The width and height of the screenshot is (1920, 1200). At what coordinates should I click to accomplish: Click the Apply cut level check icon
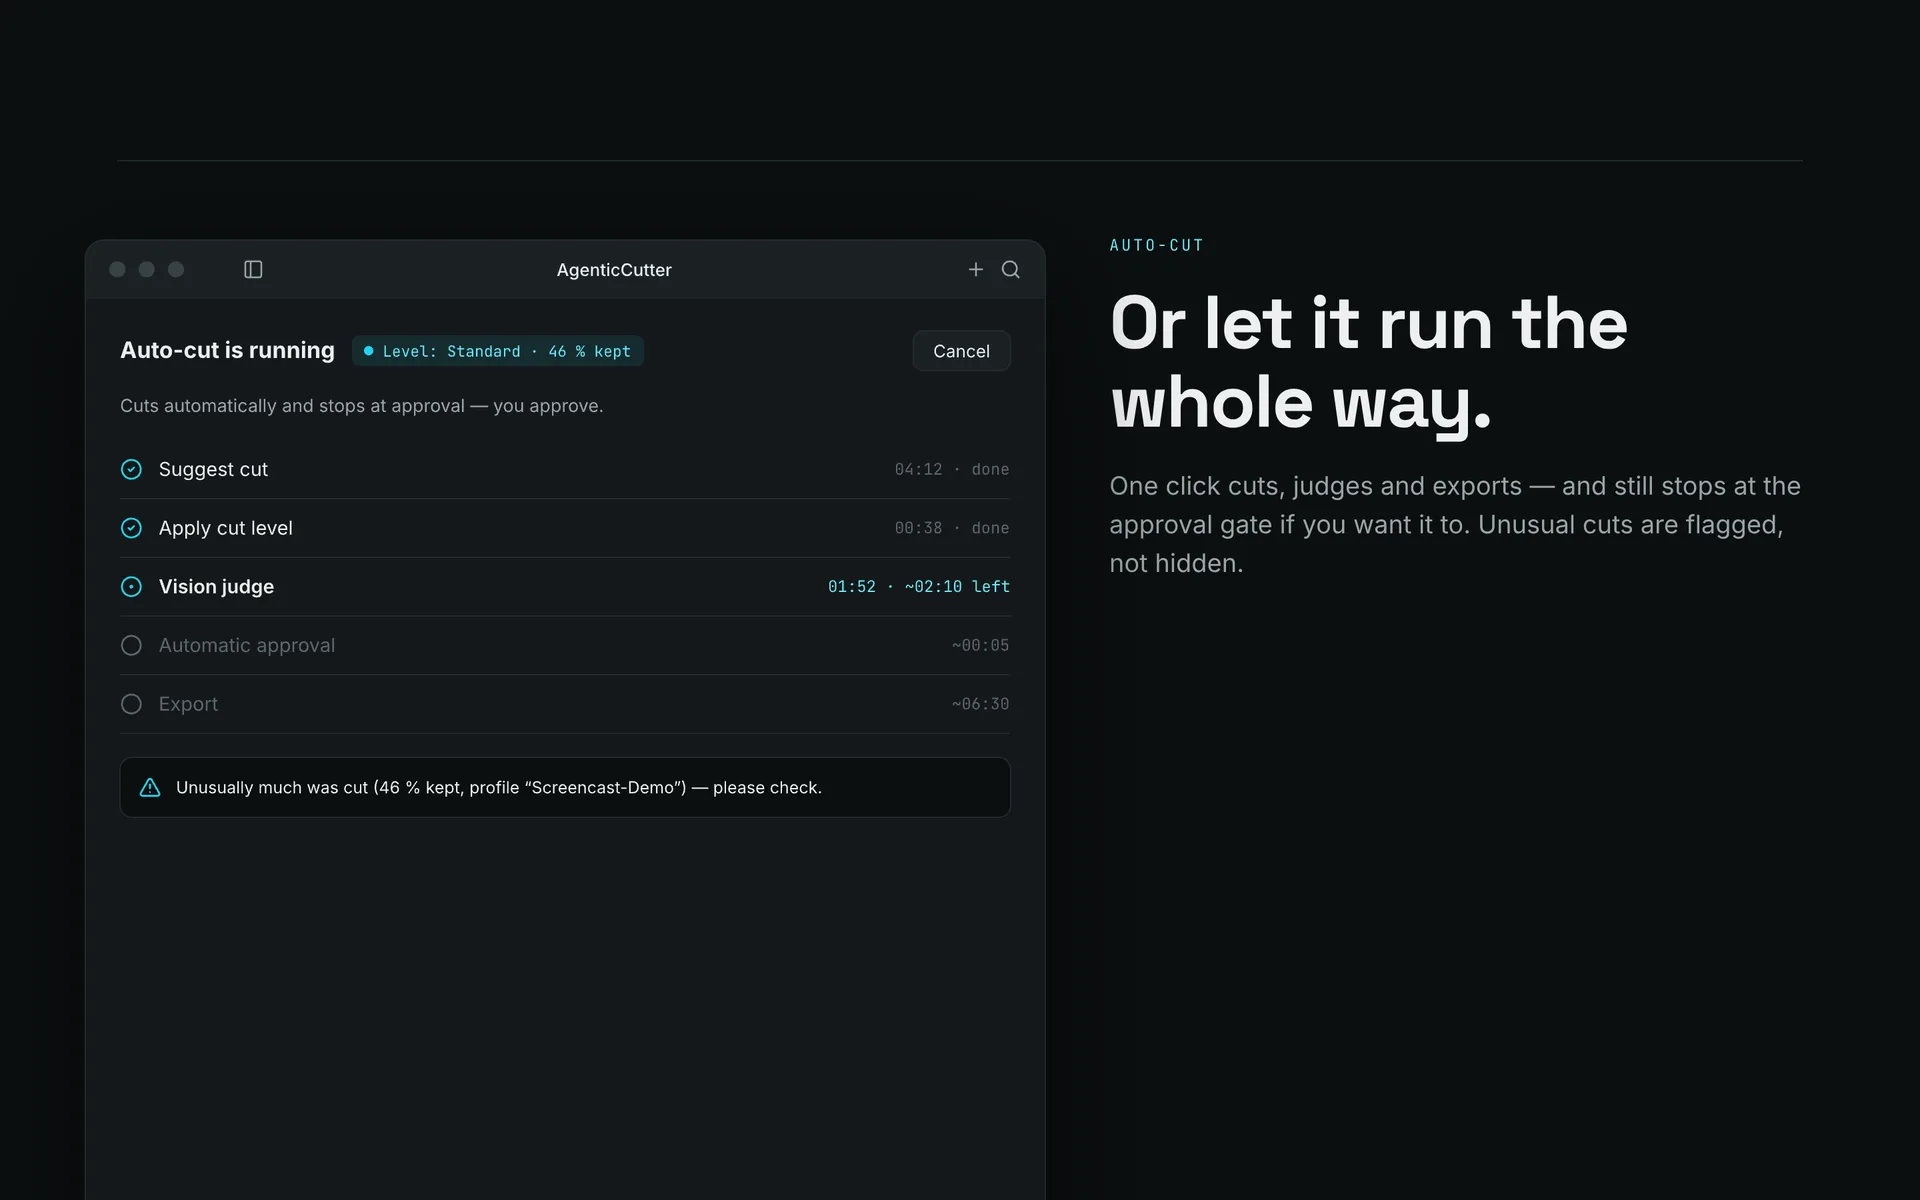[x=131, y=528]
